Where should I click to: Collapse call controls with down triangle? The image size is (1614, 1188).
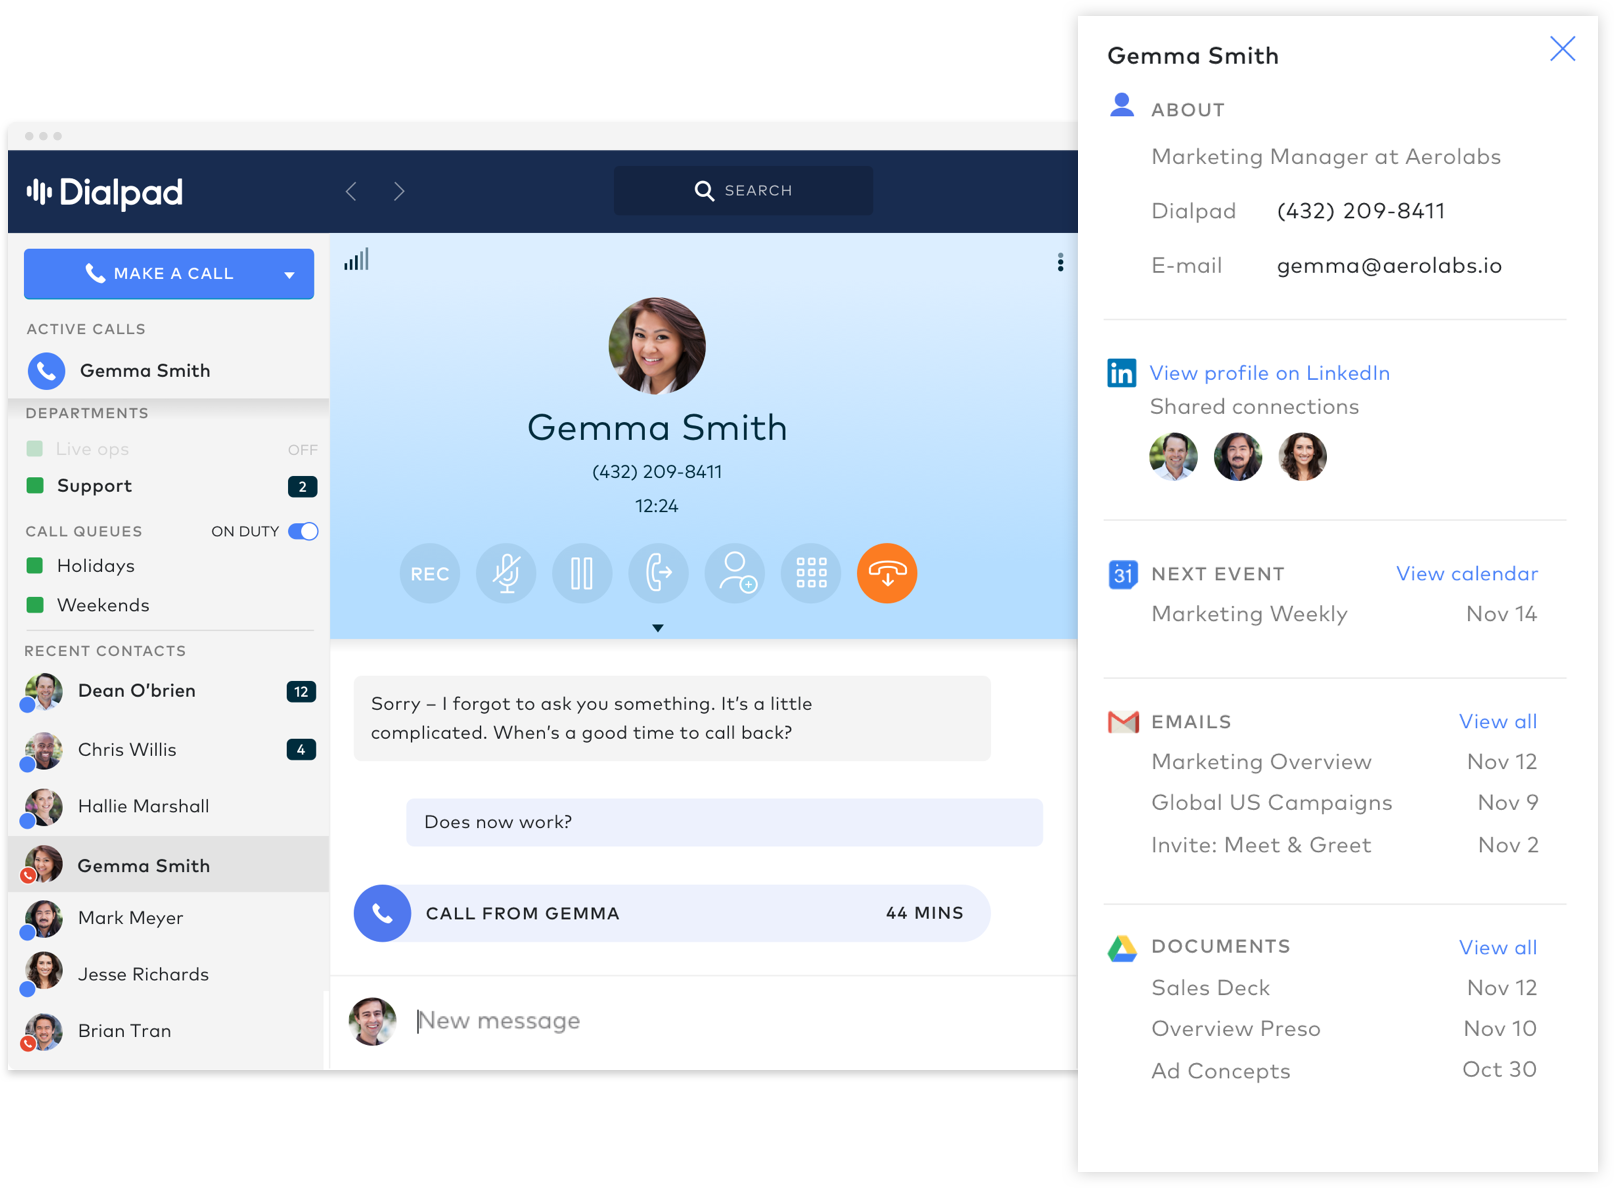pyautogui.click(x=658, y=628)
